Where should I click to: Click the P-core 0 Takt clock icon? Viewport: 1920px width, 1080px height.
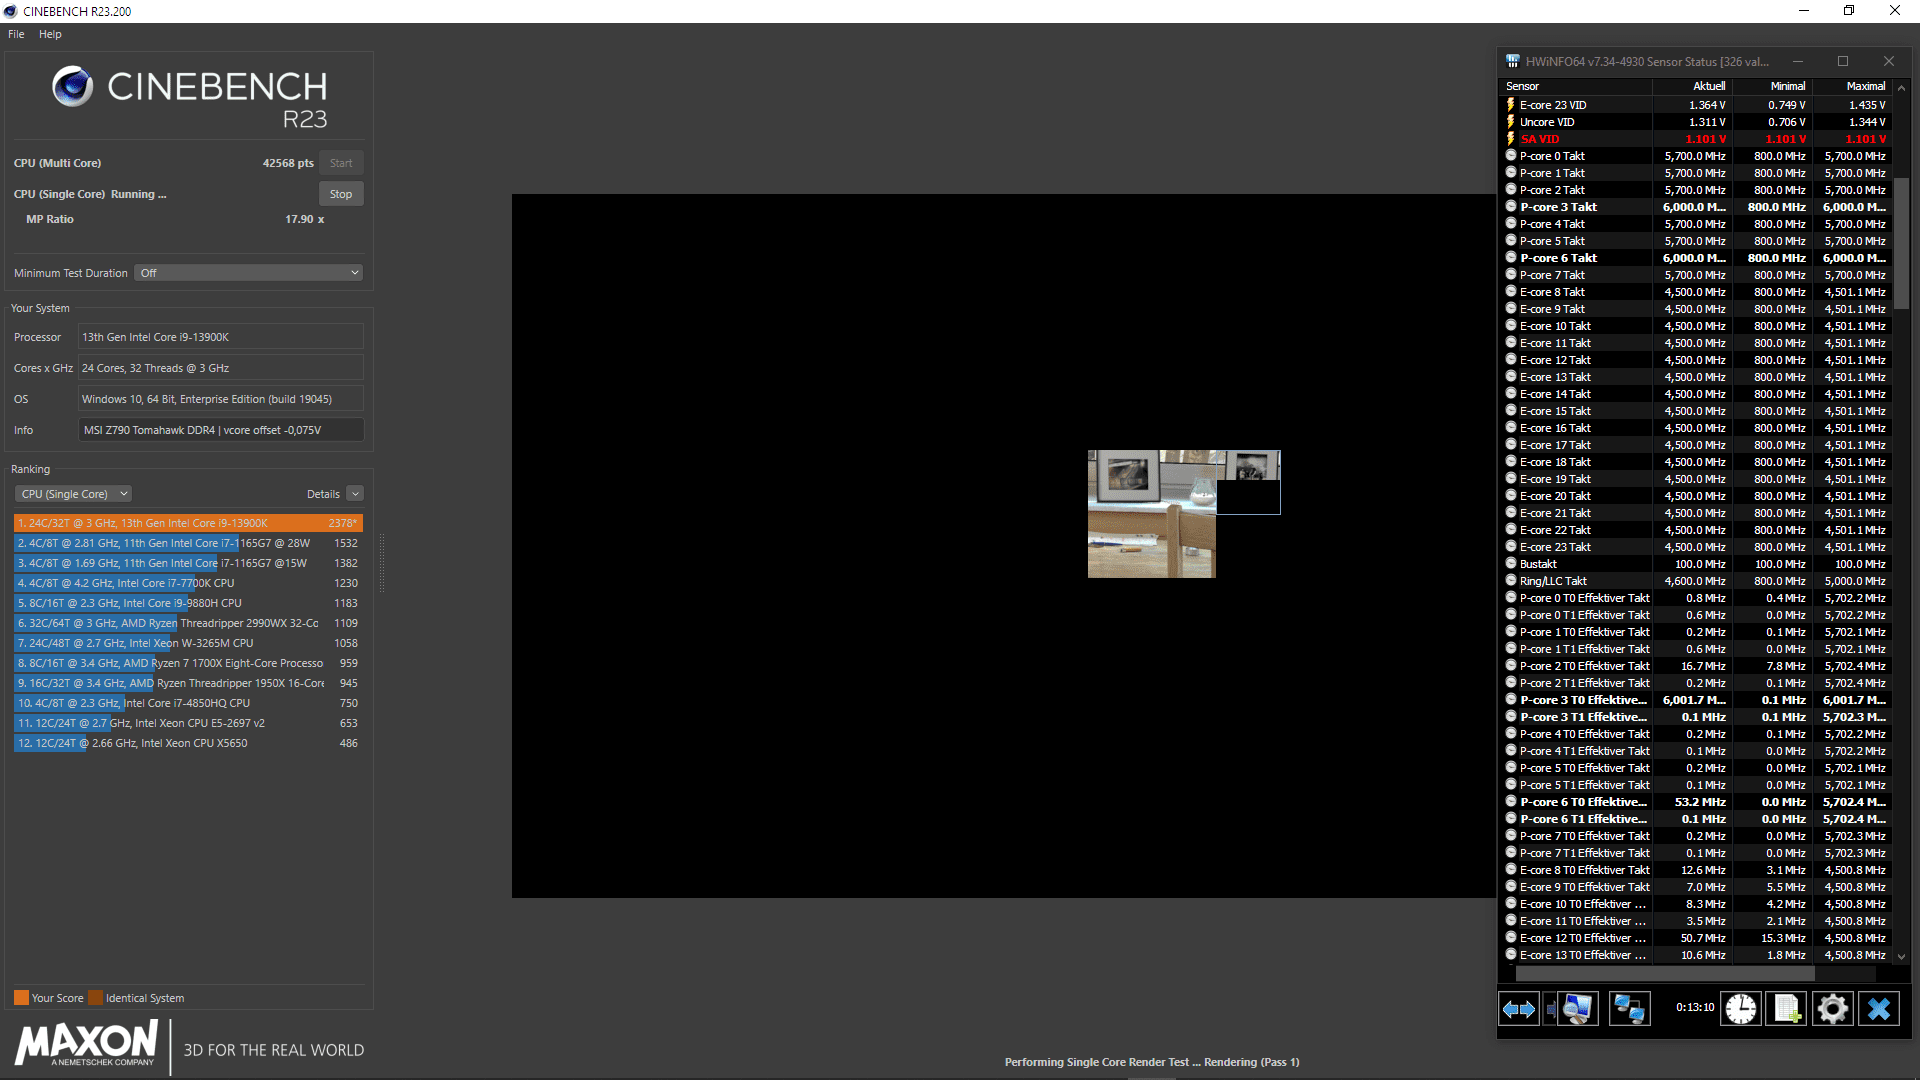[x=1511, y=156]
